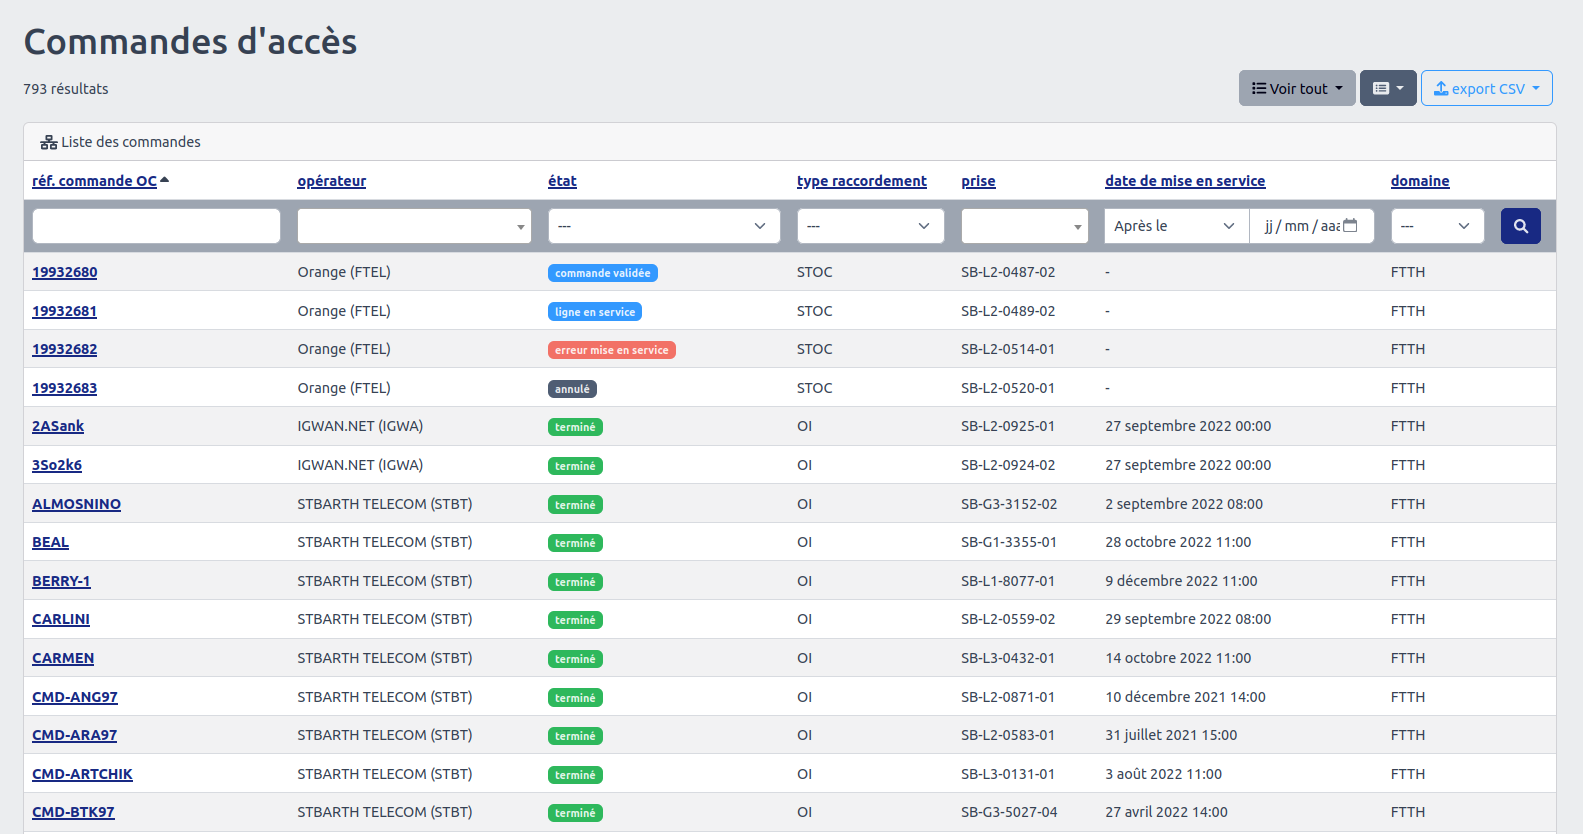This screenshot has width=1583, height=834.
Task: Expand the domaine filter dropdown
Action: pos(1436,226)
